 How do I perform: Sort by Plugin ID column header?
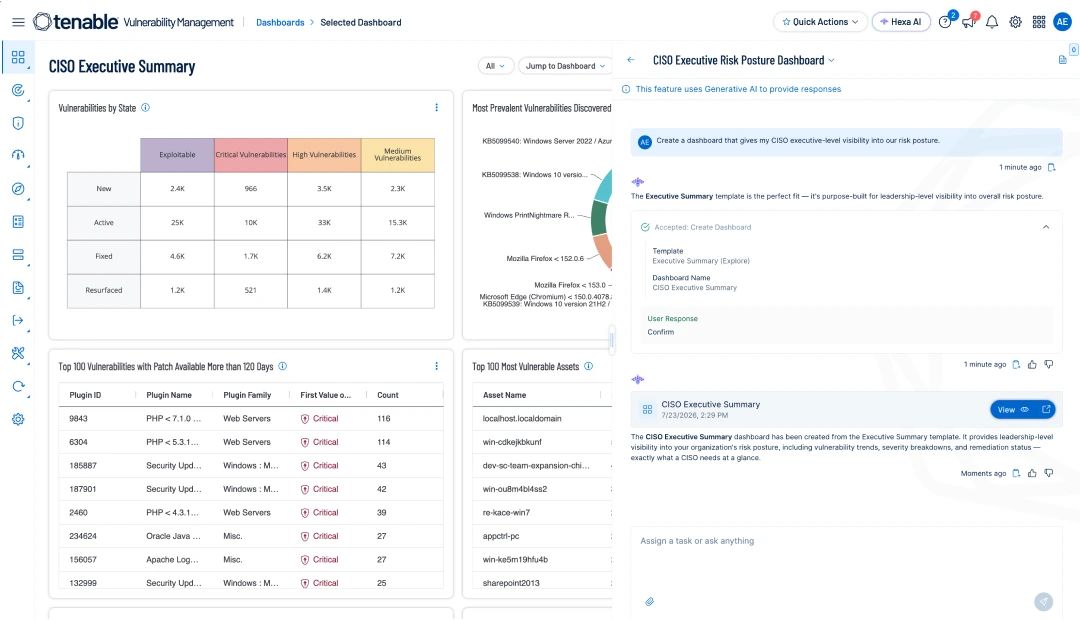click(85, 395)
